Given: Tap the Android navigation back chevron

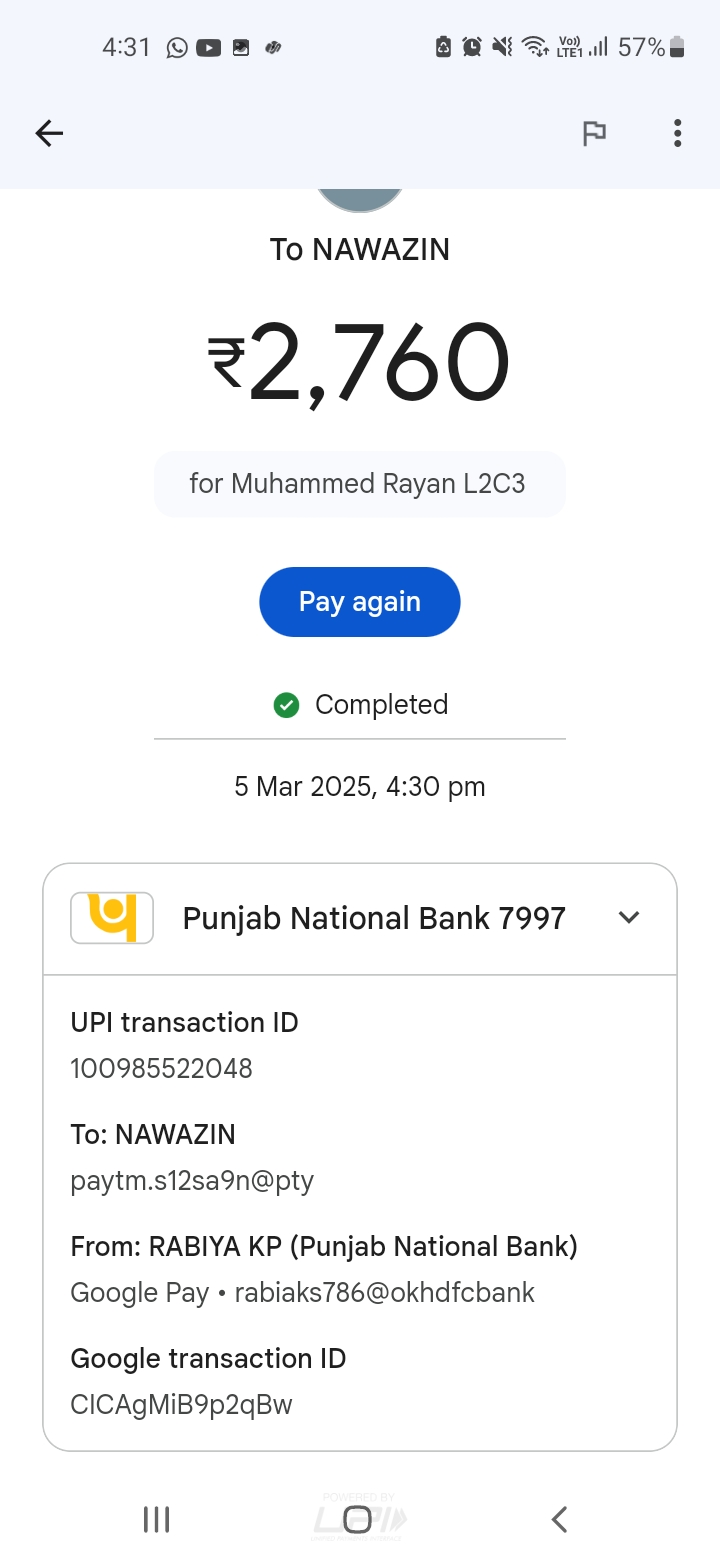Looking at the screenshot, I should (560, 1520).
